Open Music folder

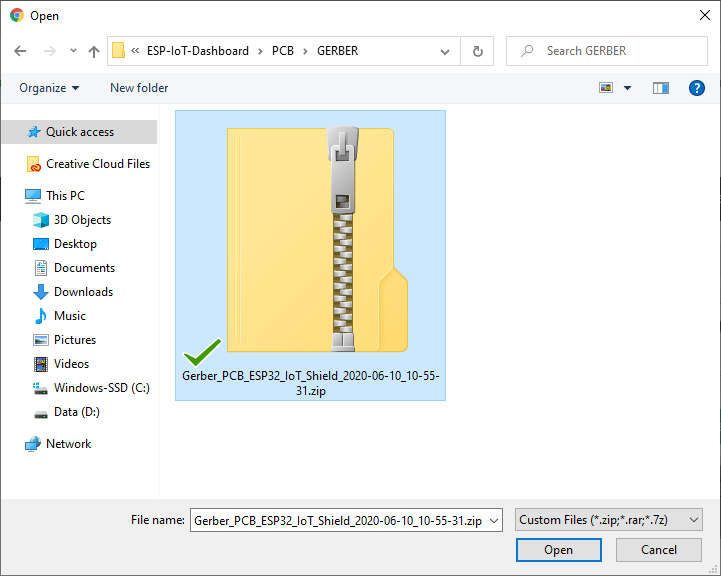(59, 316)
